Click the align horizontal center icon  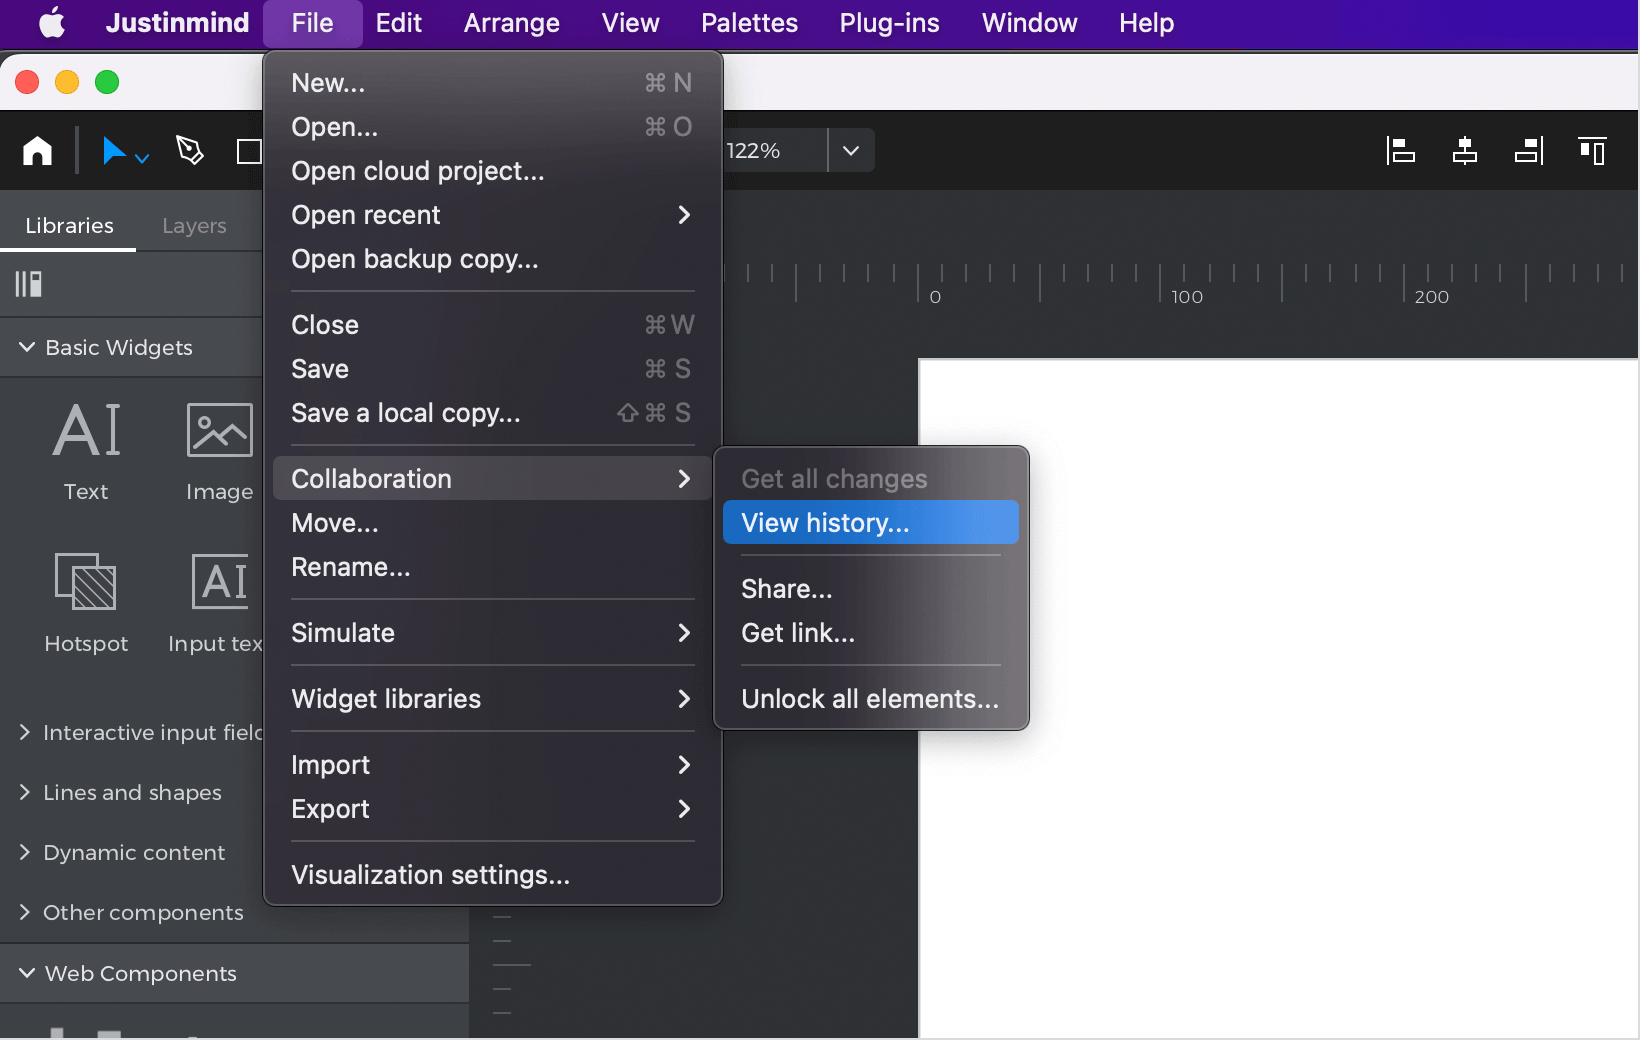[1464, 151]
